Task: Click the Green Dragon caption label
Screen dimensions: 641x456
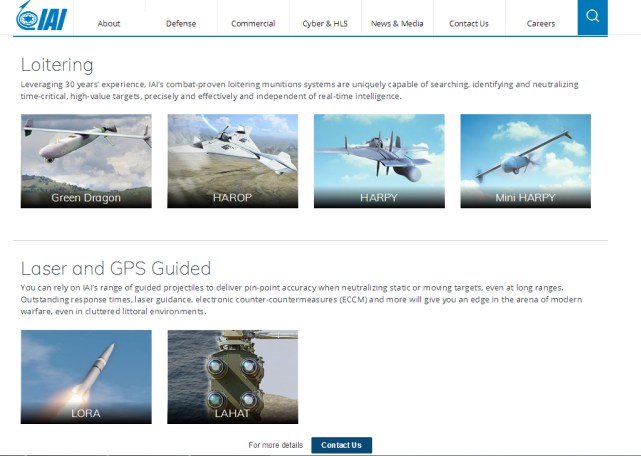Action: tap(86, 198)
